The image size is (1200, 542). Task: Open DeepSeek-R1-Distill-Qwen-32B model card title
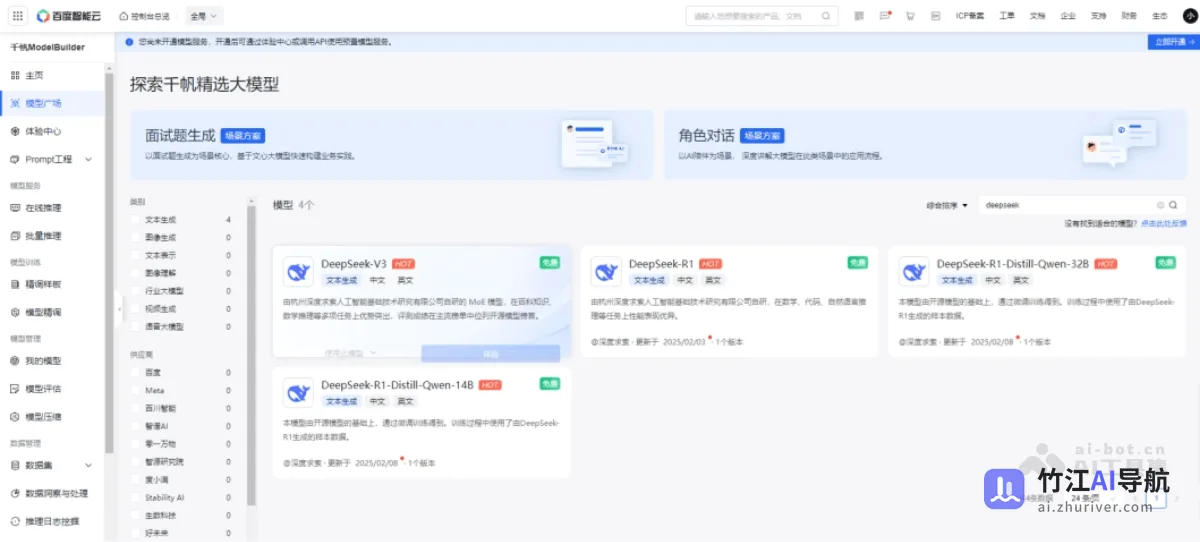pos(1013,264)
